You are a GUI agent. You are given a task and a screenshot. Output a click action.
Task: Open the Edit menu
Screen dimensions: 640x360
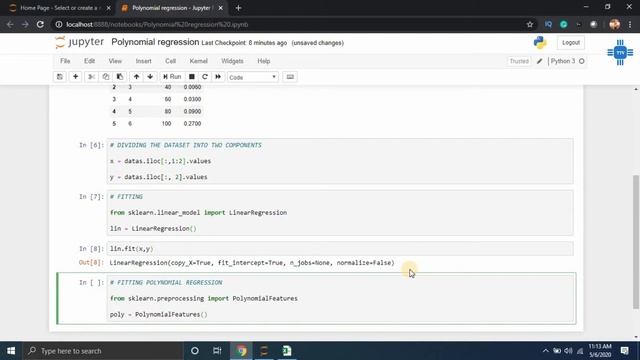[89, 61]
